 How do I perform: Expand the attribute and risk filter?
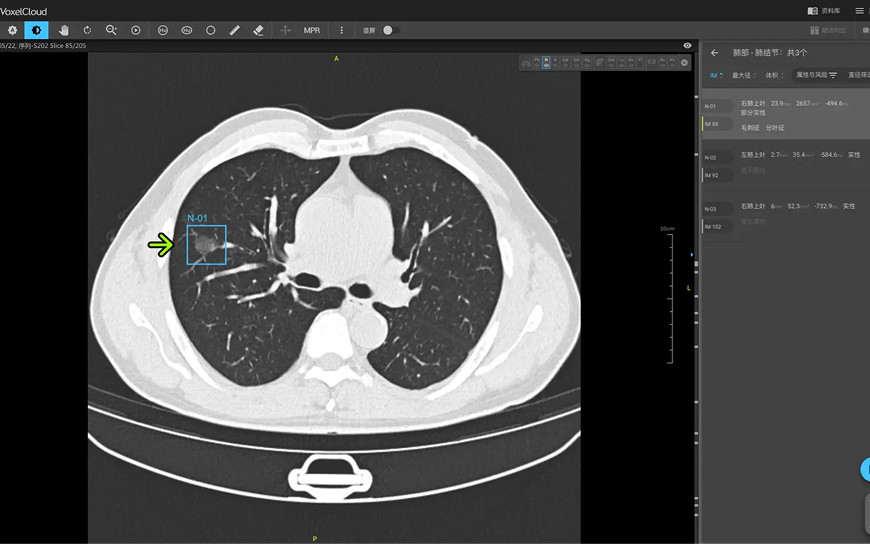[x=817, y=75]
